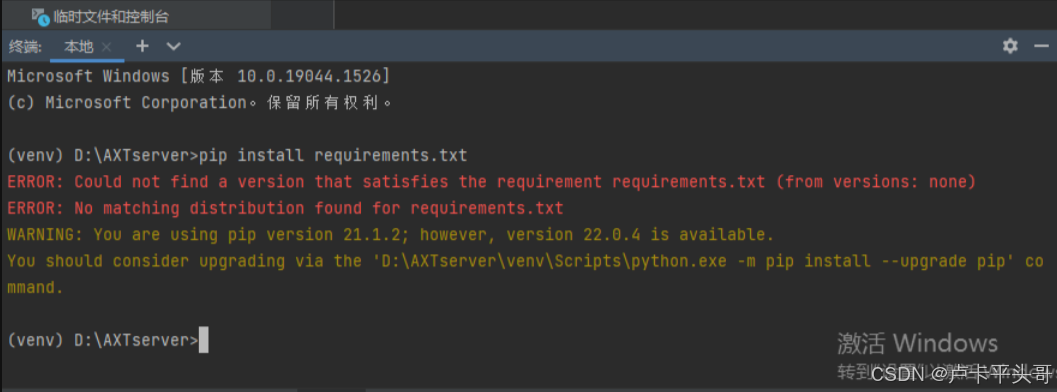Click the 终端 panel label

25,46
